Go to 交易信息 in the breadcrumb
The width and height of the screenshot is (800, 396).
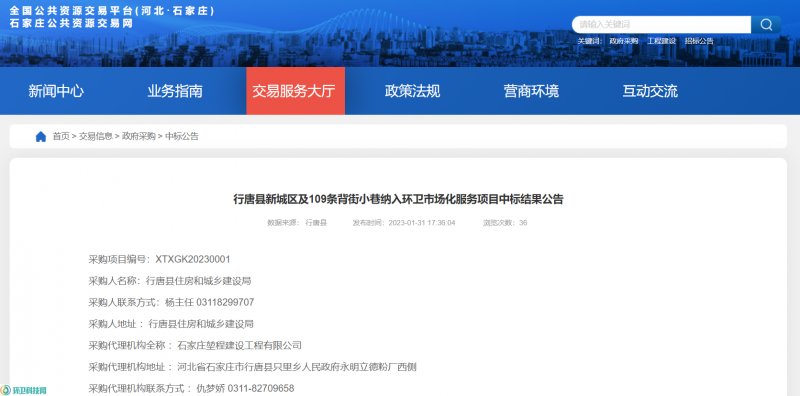tap(95, 136)
